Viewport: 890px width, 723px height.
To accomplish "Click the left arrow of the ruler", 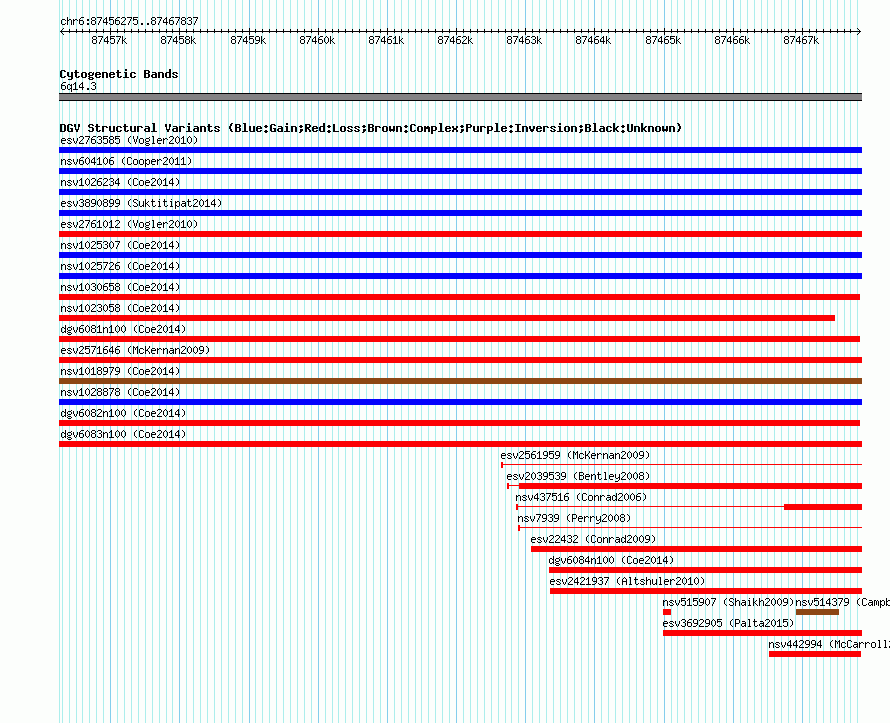I will pos(62,31).
